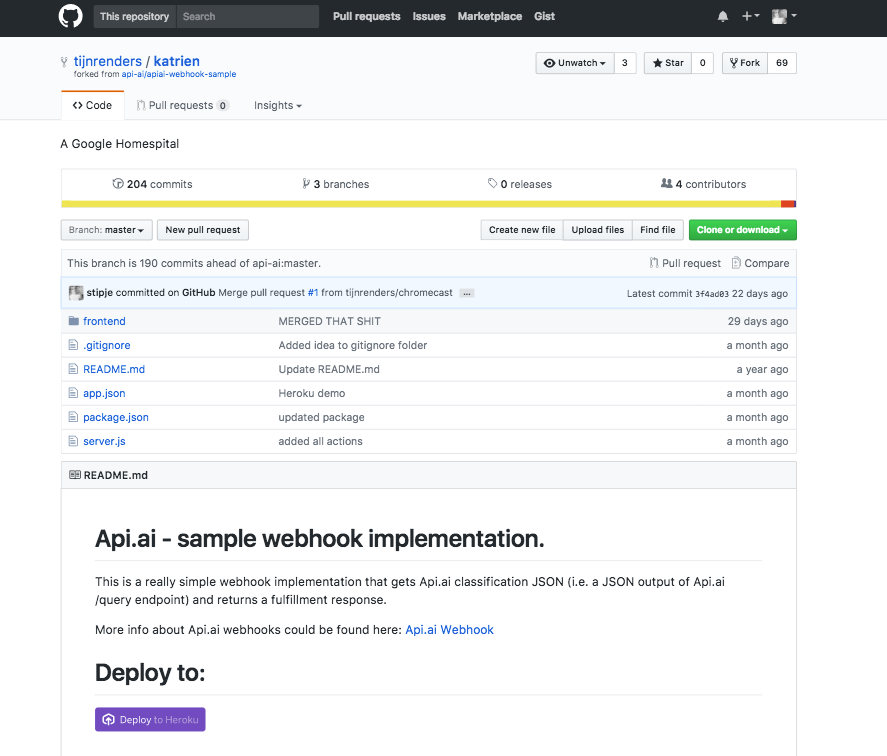Open the notifications bell
This screenshot has height=756, width=887.
click(x=723, y=16)
